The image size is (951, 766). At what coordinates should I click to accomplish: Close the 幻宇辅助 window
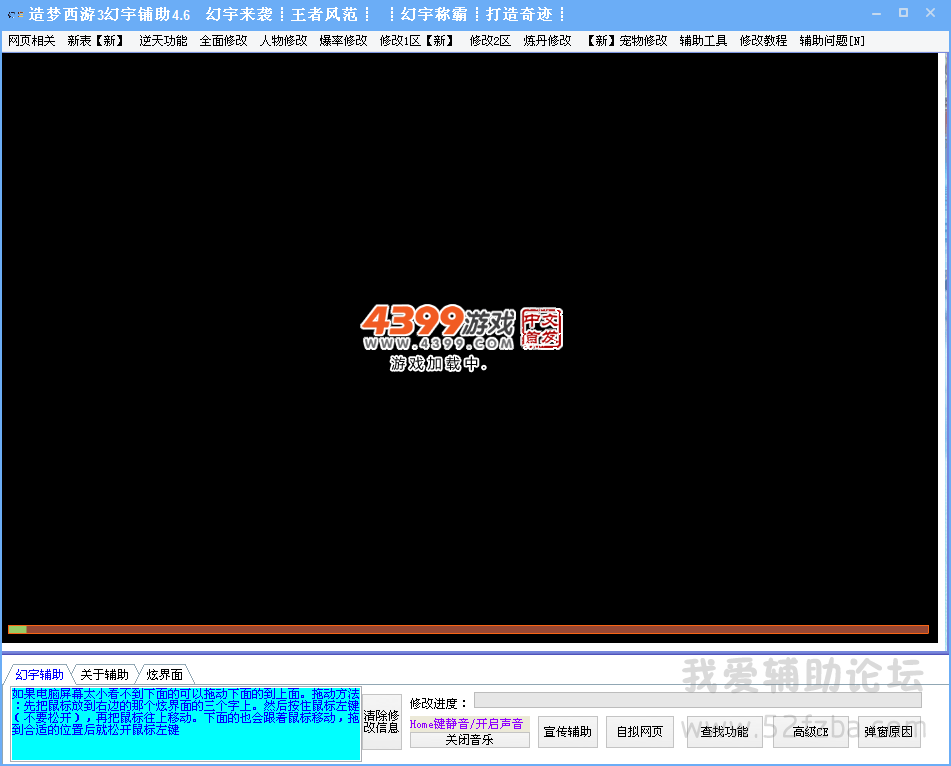click(930, 13)
